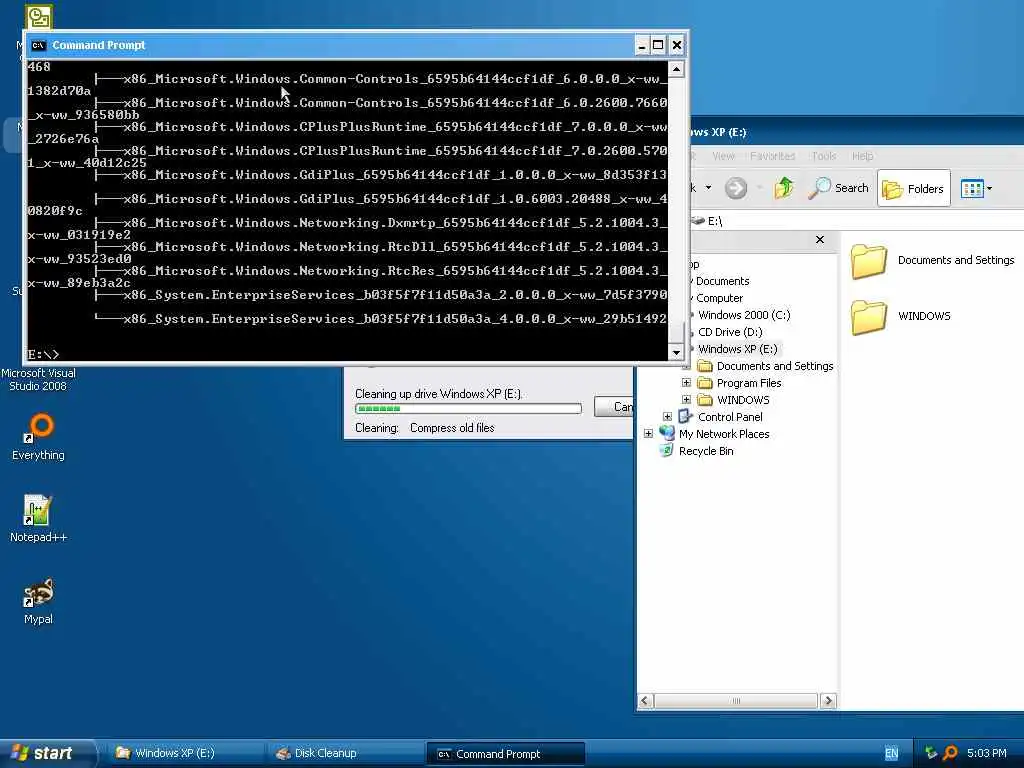Click the network tray icon
Screen dimensions: 1024x768
(x=931, y=753)
